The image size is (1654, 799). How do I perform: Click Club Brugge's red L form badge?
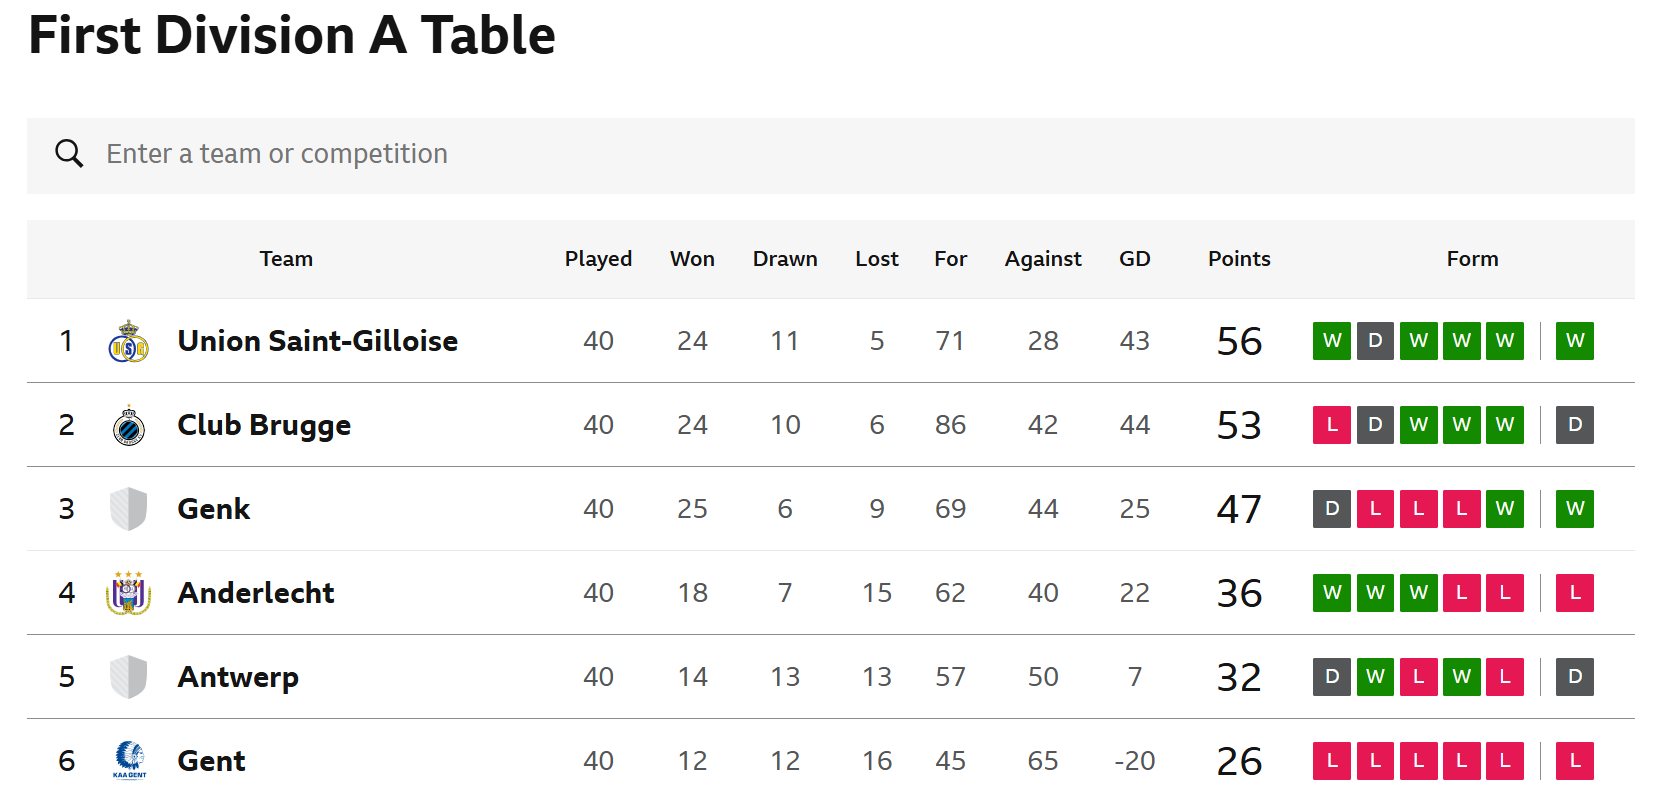[1332, 425]
